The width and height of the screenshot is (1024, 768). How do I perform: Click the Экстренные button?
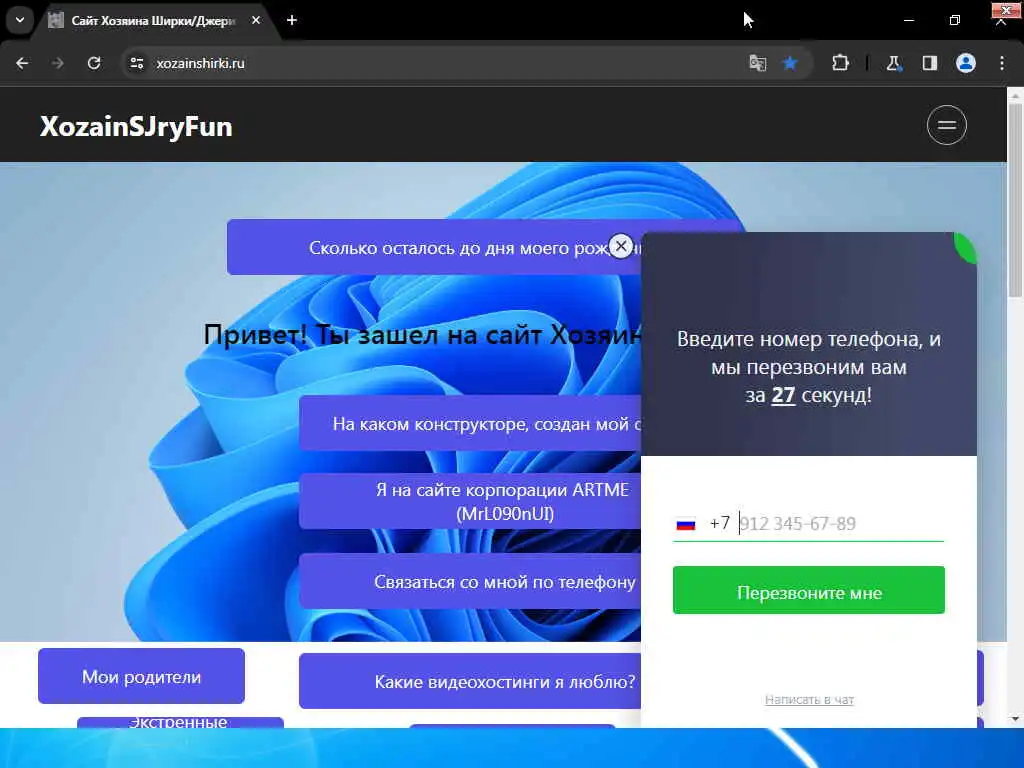pos(180,722)
